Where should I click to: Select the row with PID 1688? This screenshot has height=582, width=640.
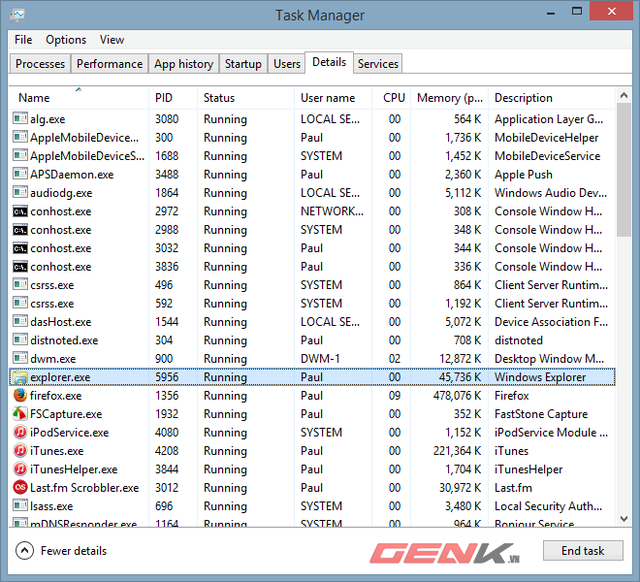pos(312,155)
